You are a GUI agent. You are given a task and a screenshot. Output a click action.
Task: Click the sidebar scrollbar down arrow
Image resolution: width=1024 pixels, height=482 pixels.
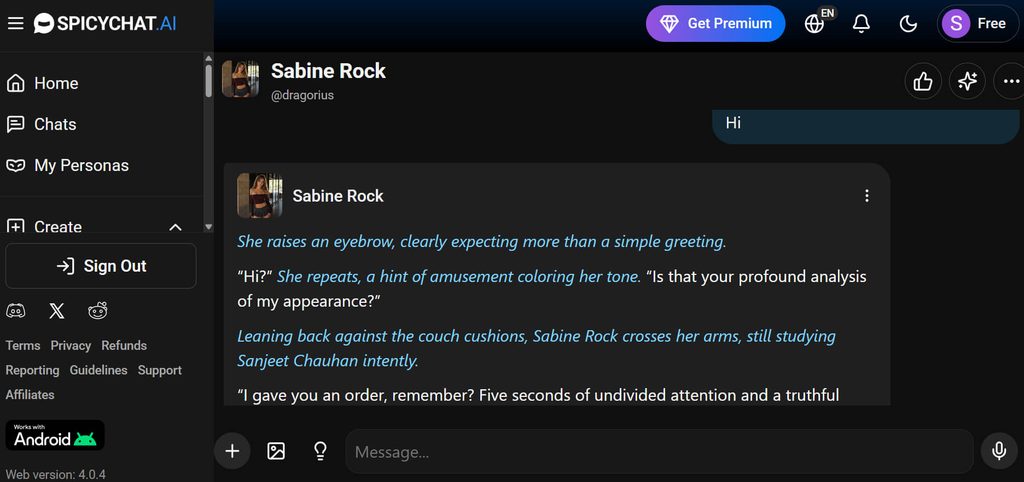(208, 227)
